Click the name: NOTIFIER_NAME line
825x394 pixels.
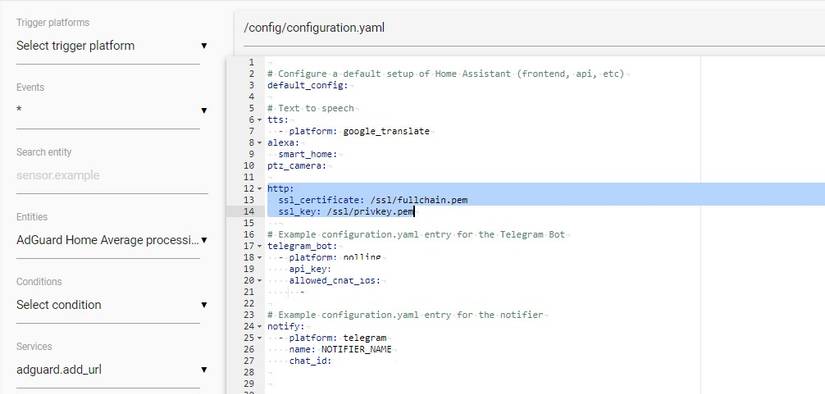coord(340,349)
